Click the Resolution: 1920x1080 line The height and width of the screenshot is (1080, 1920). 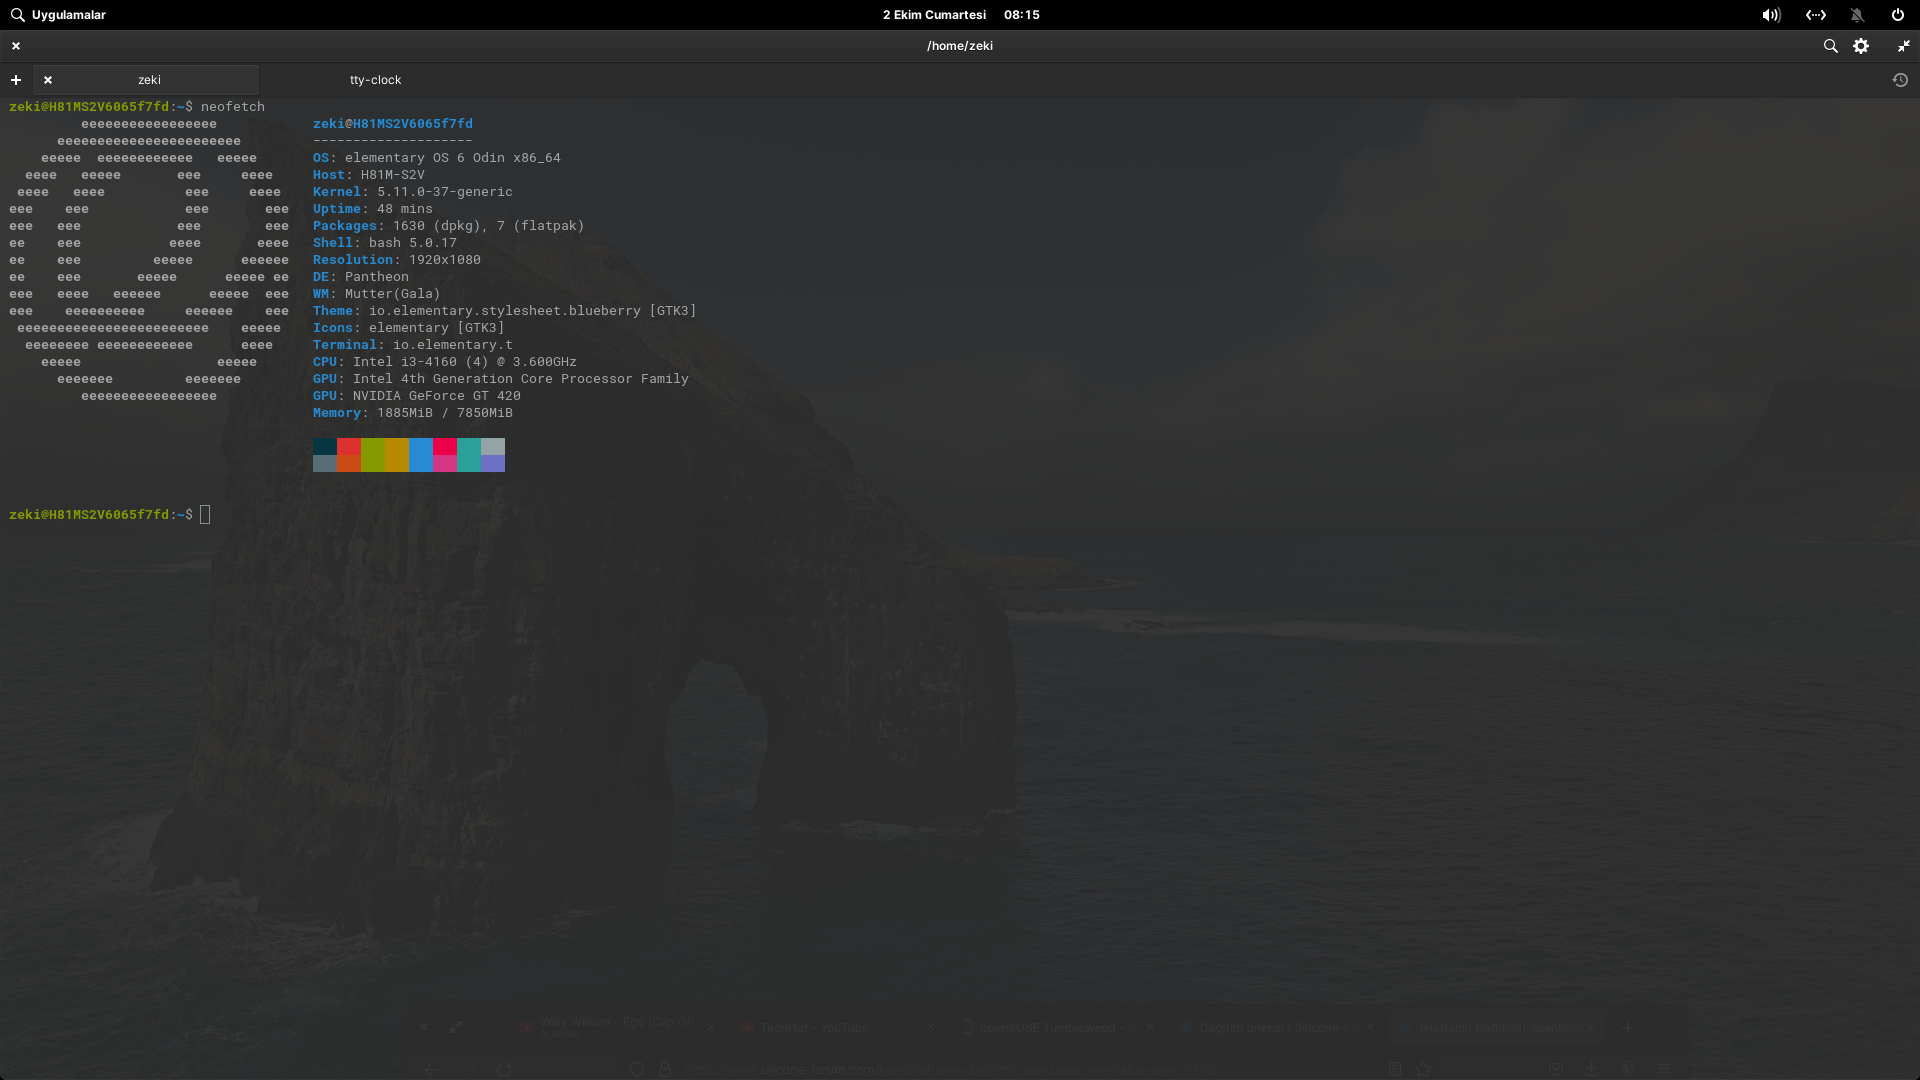pos(397,260)
